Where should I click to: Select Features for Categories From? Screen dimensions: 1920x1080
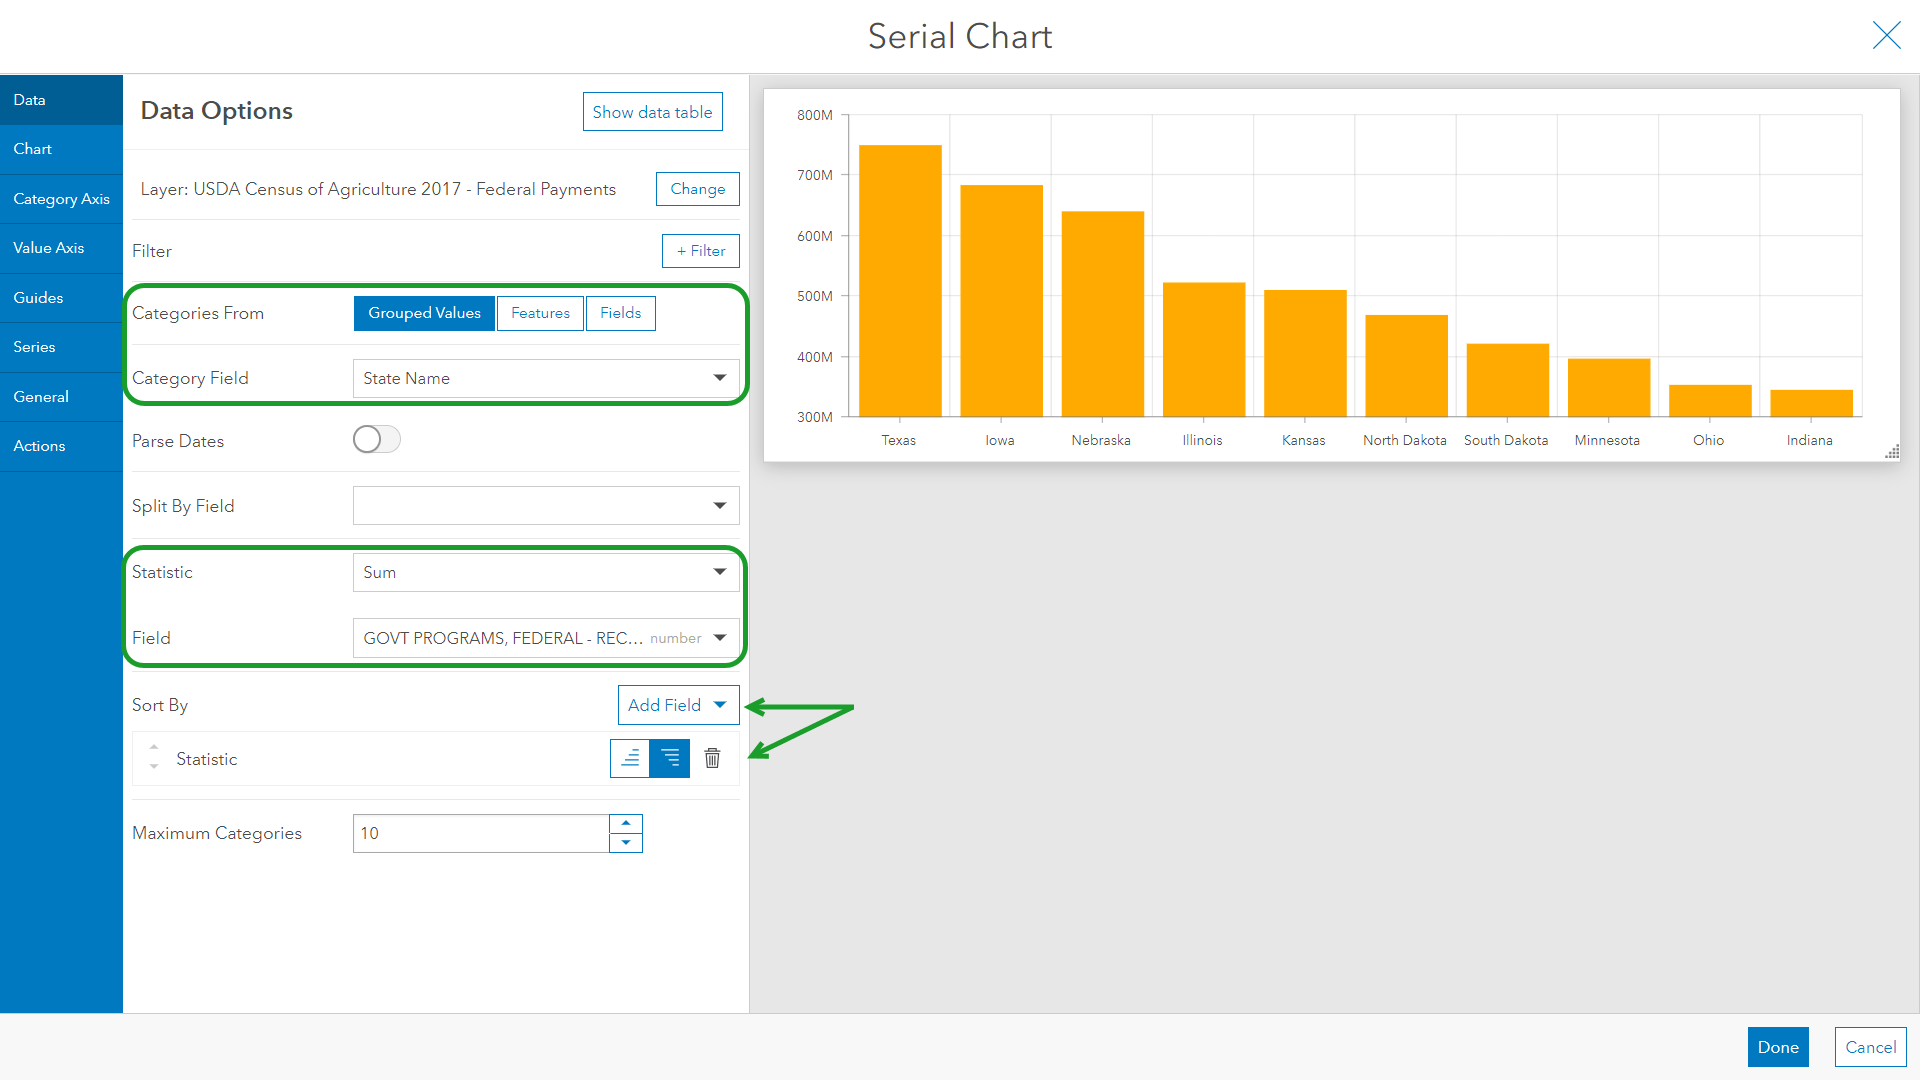(x=540, y=313)
